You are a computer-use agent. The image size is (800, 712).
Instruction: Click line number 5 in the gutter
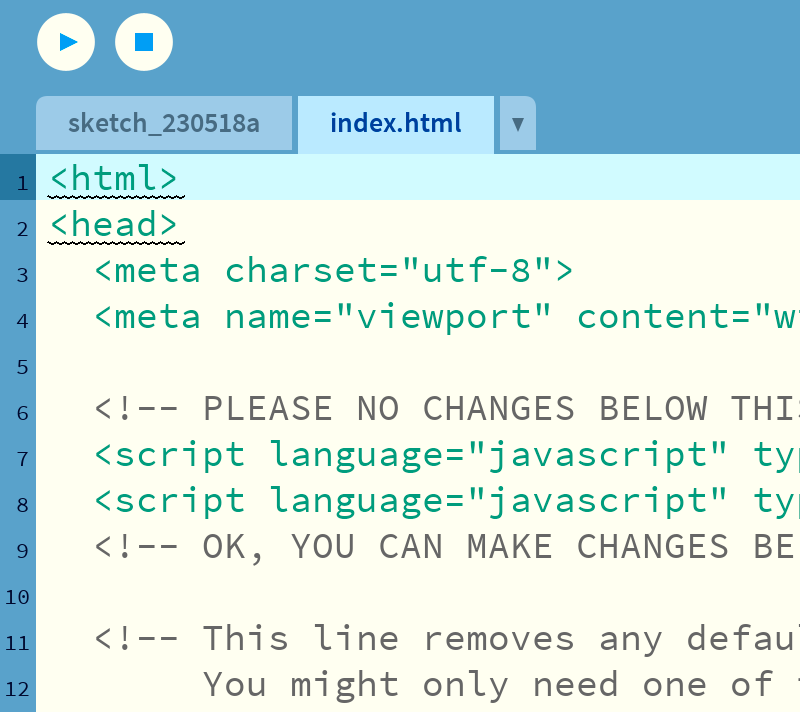tap(22, 367)
